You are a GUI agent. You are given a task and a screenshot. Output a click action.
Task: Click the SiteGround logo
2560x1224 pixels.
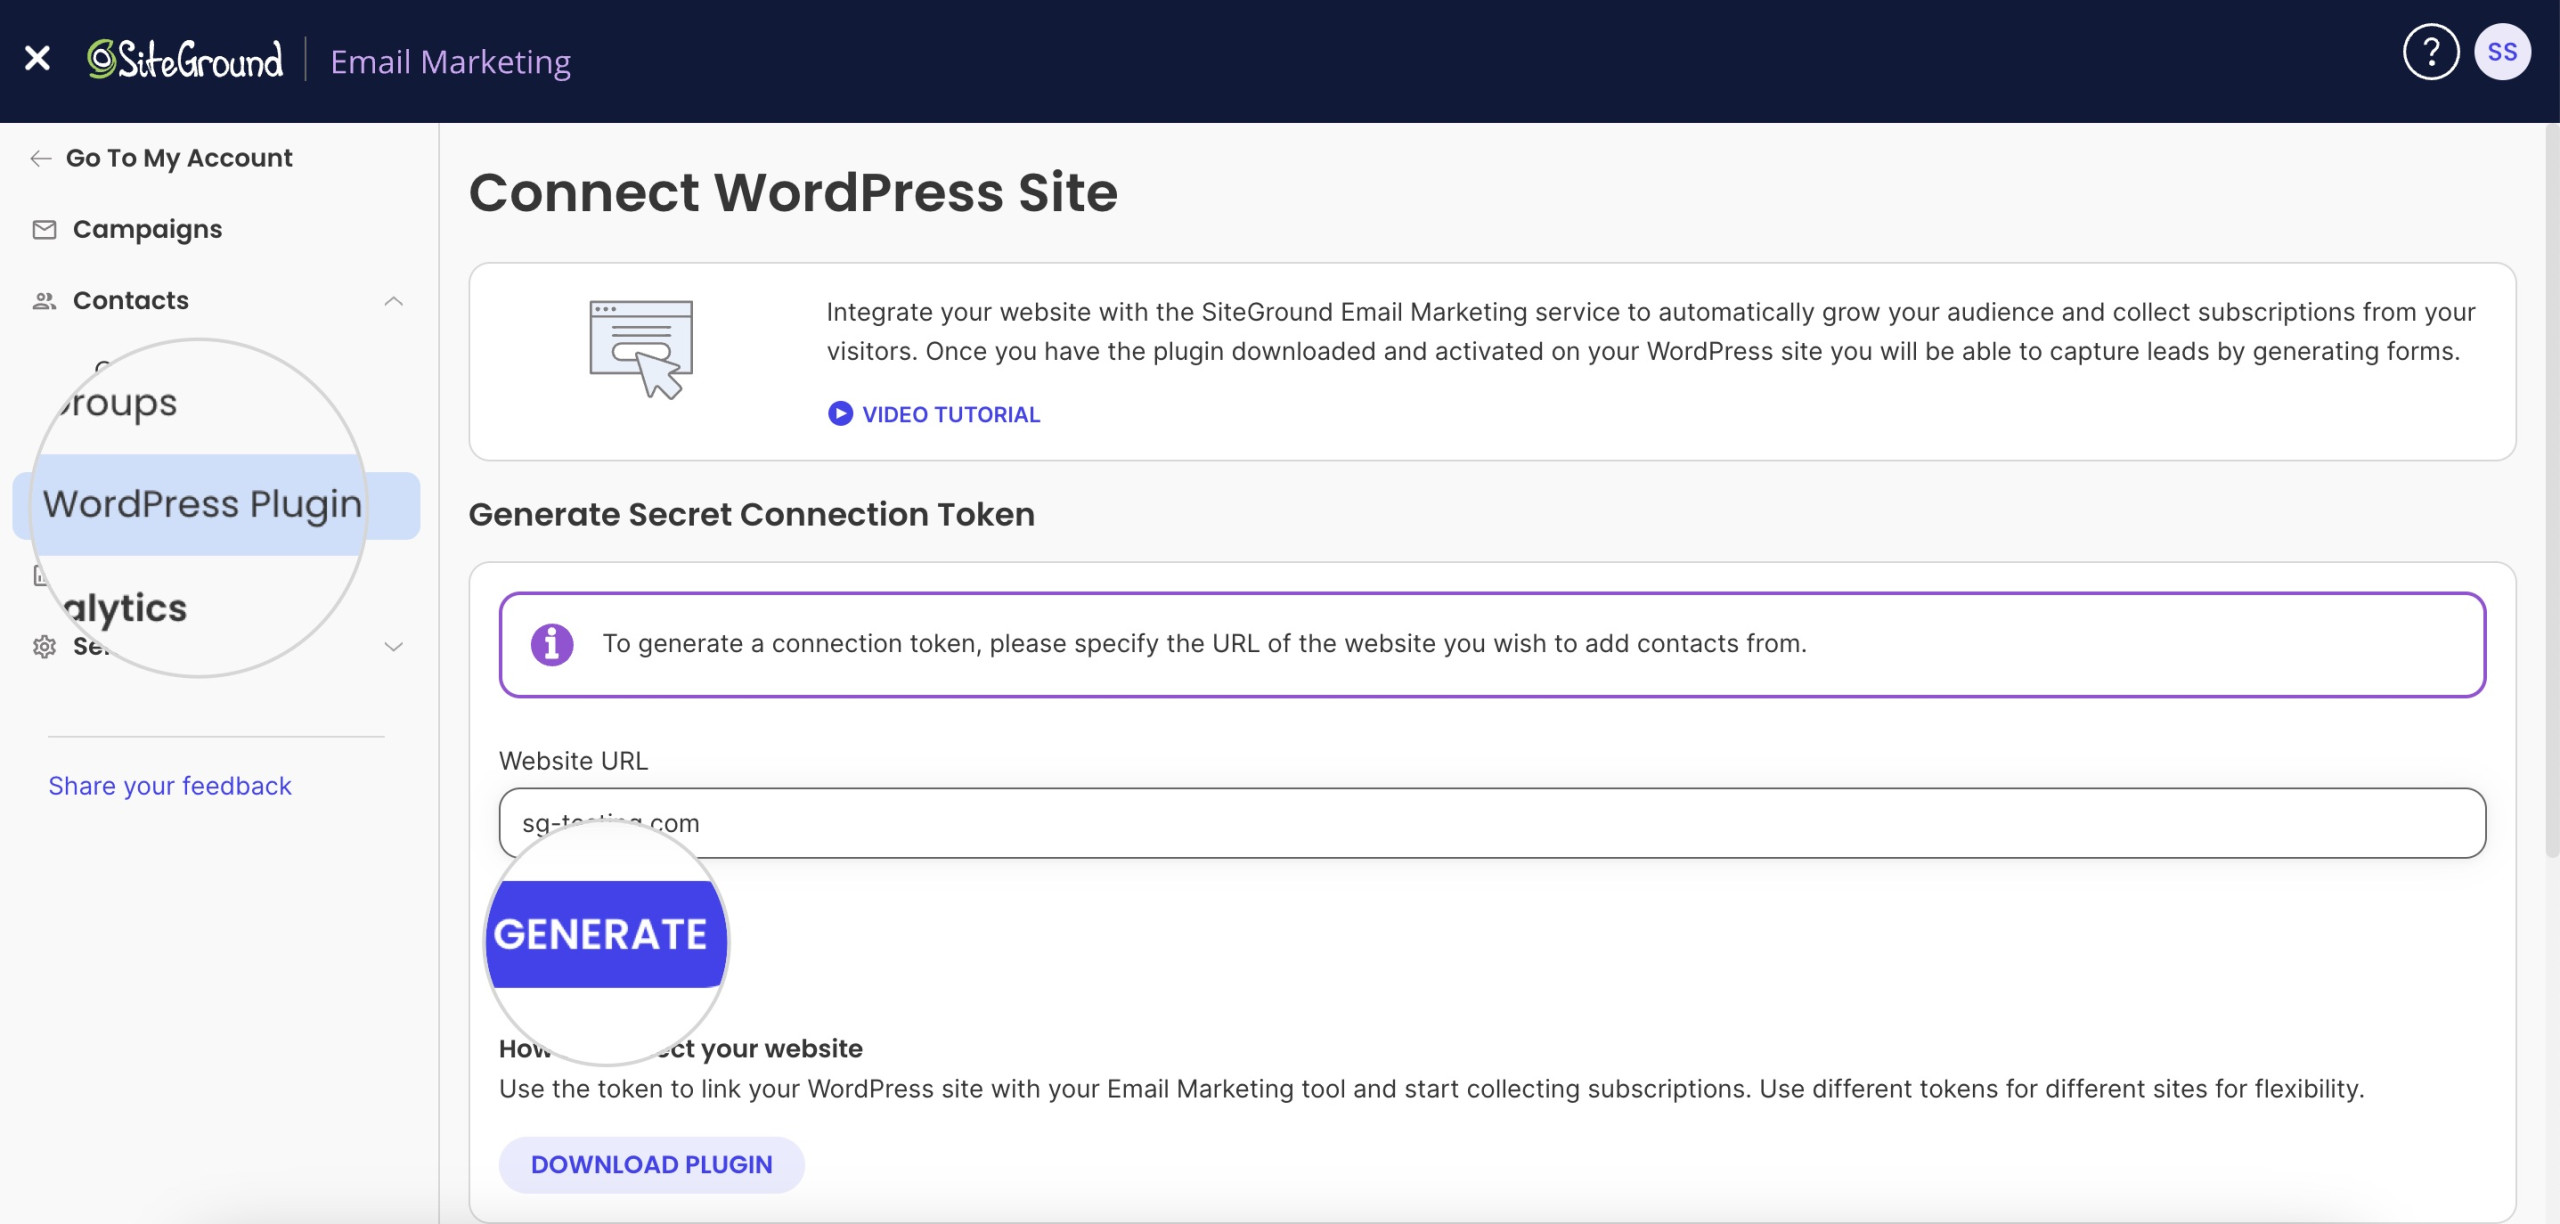click(185, 61)
